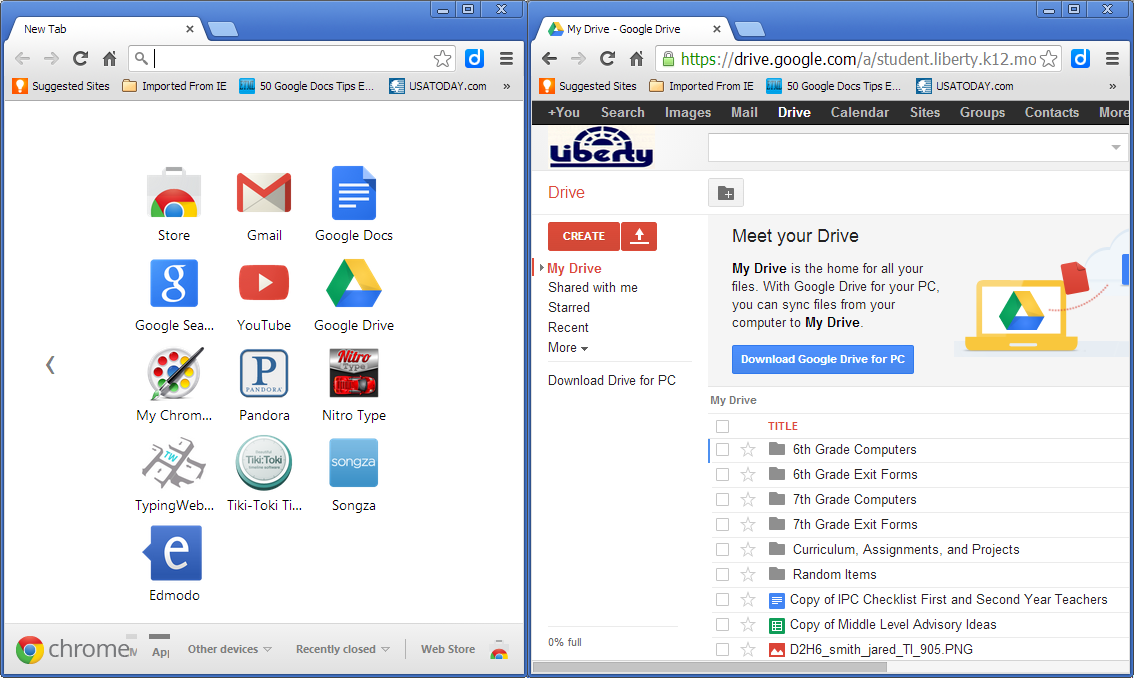Click the new folder icon in Drive

[726, 193]
